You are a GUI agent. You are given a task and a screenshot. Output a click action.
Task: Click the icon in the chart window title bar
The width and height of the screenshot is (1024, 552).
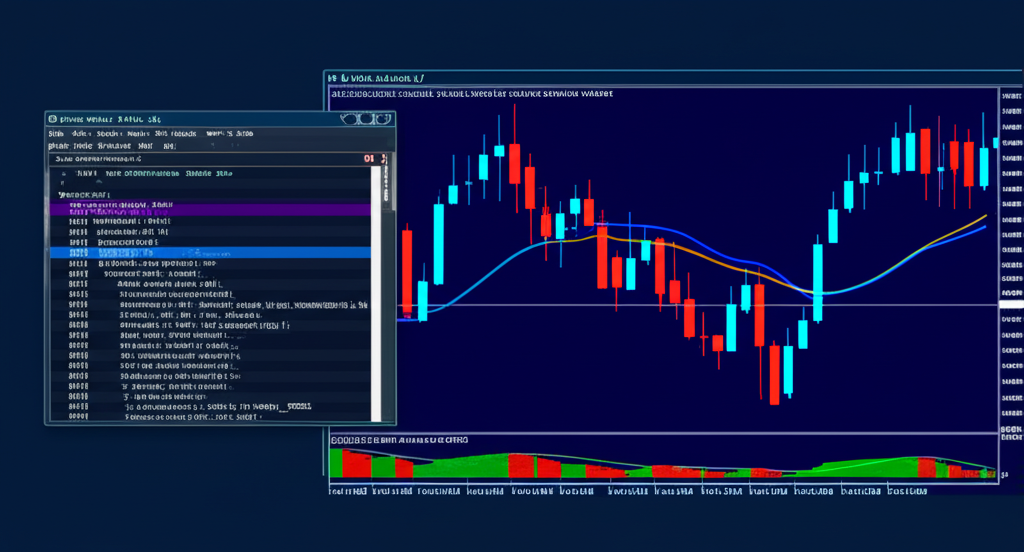[x=332, y=78]
